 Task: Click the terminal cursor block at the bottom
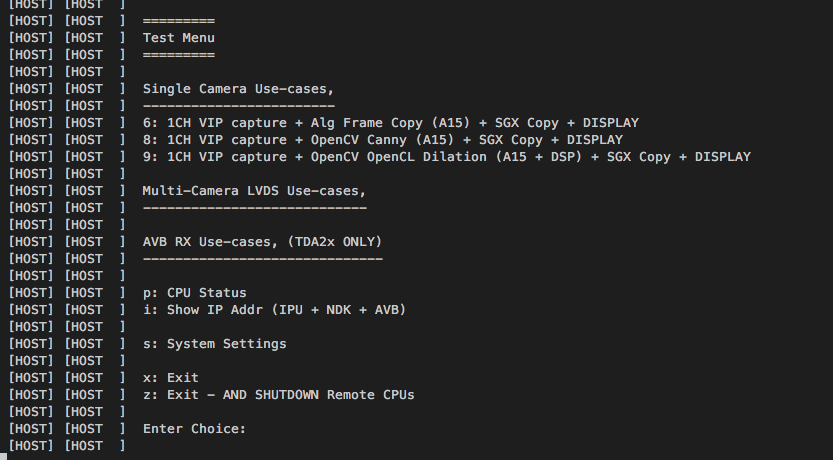coord(4,456)
